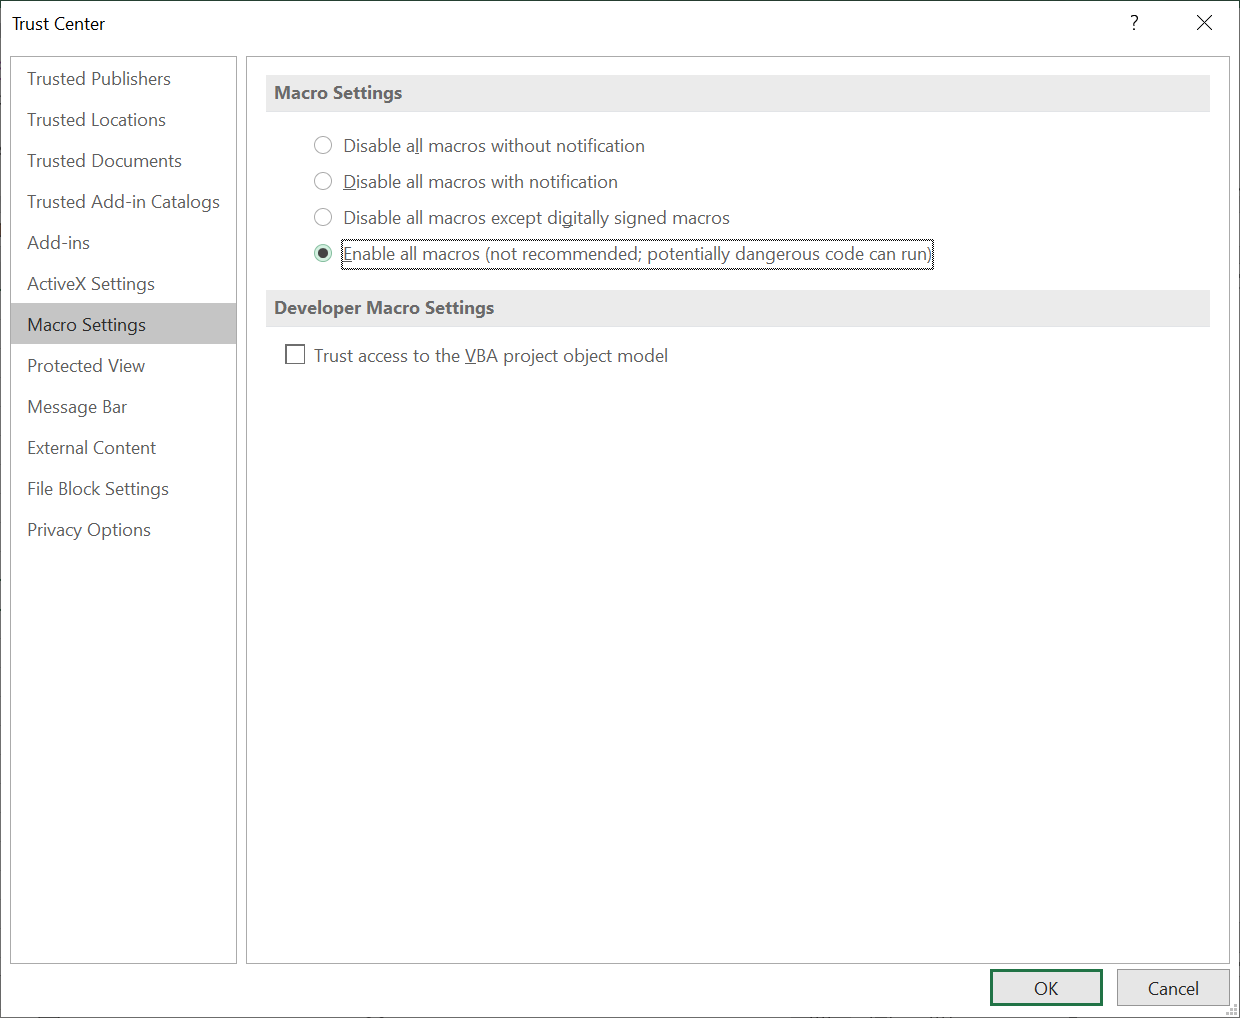Open the Help question mark icon
1240x1018 pixels.
click(x=1134, y=23)
